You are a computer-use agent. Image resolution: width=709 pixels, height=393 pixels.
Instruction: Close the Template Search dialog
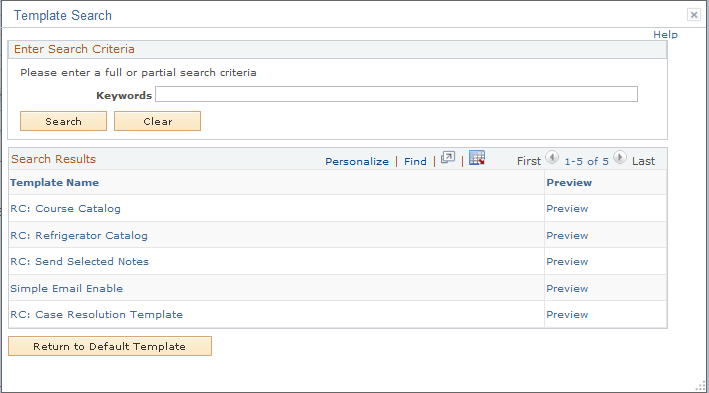coord(694,15)
